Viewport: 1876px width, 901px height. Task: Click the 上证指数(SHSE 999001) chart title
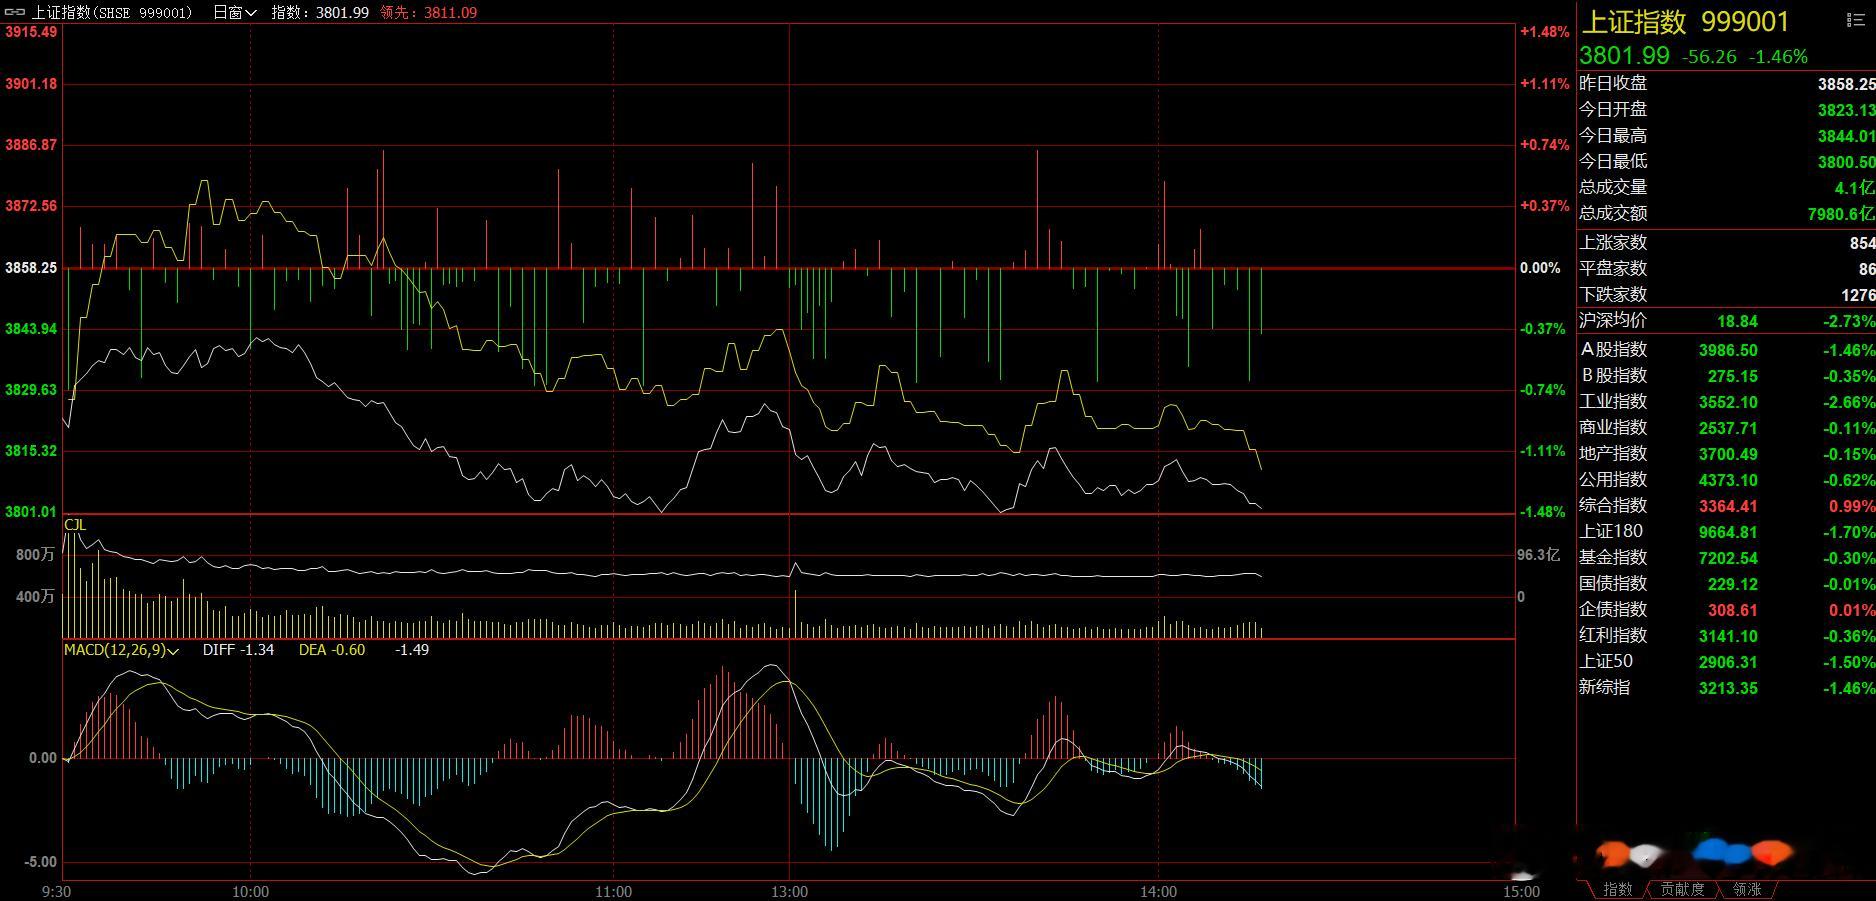[112, 12]
